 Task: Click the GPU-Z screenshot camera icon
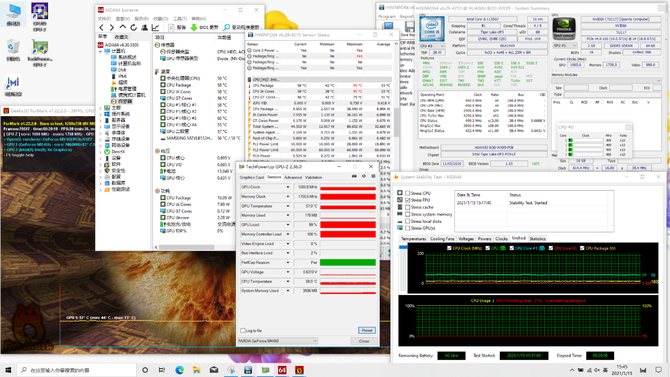coord(354,176)
